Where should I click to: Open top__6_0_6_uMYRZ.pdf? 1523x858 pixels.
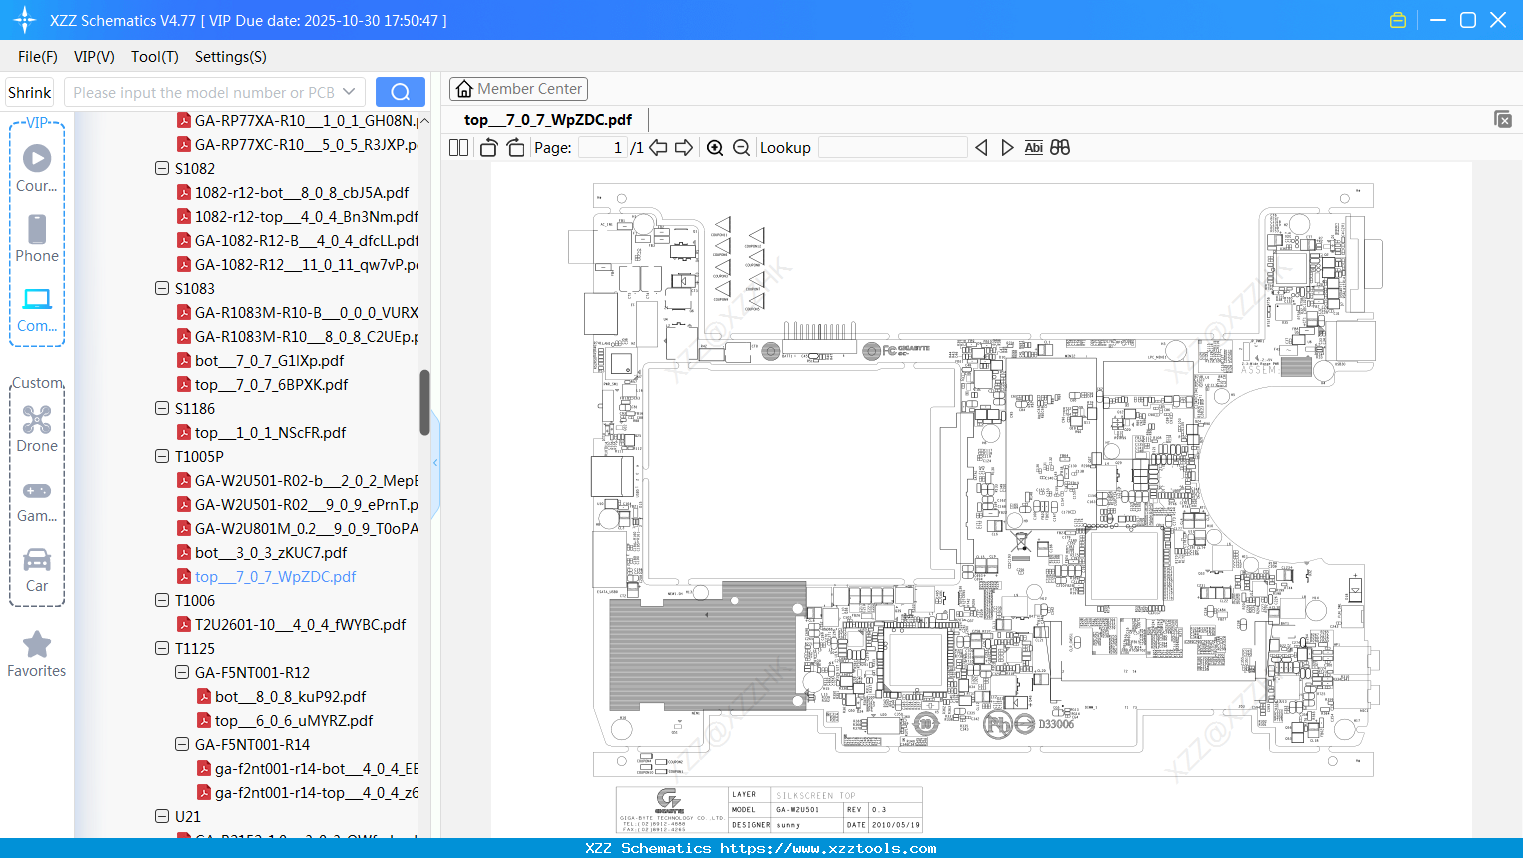294,720
